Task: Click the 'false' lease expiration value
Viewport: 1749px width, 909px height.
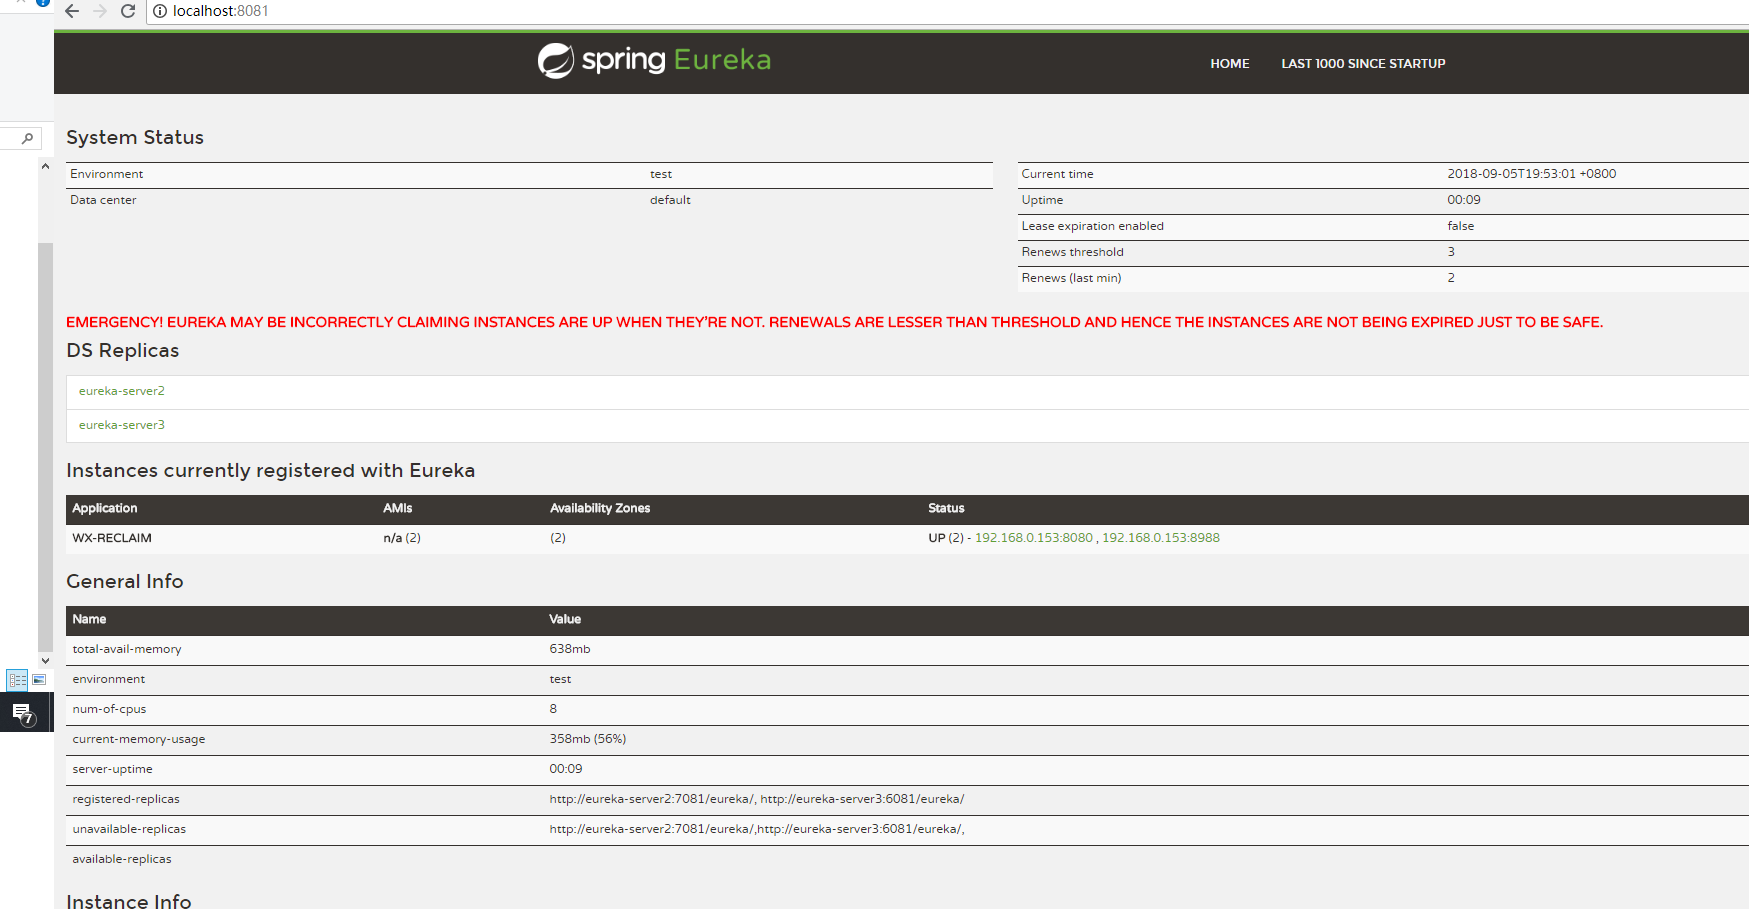Action: pos(1460,226)
